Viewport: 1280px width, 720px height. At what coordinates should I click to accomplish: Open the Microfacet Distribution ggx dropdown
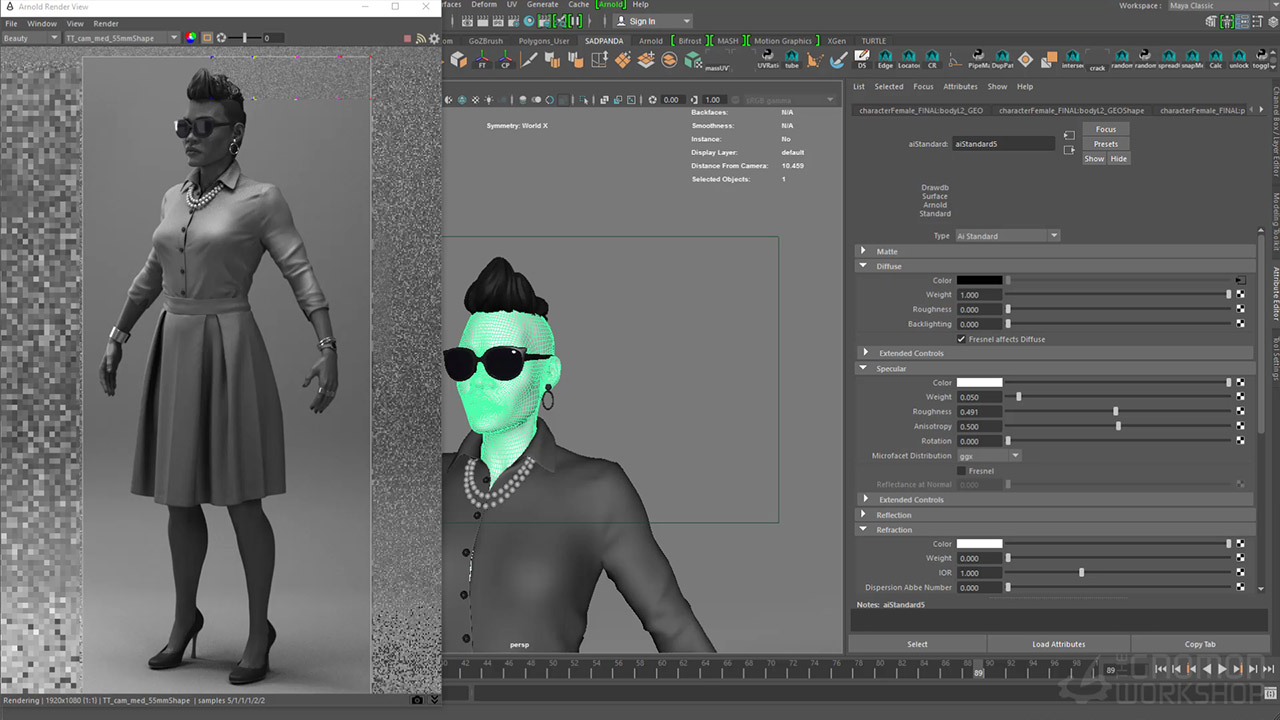[988, 456]
